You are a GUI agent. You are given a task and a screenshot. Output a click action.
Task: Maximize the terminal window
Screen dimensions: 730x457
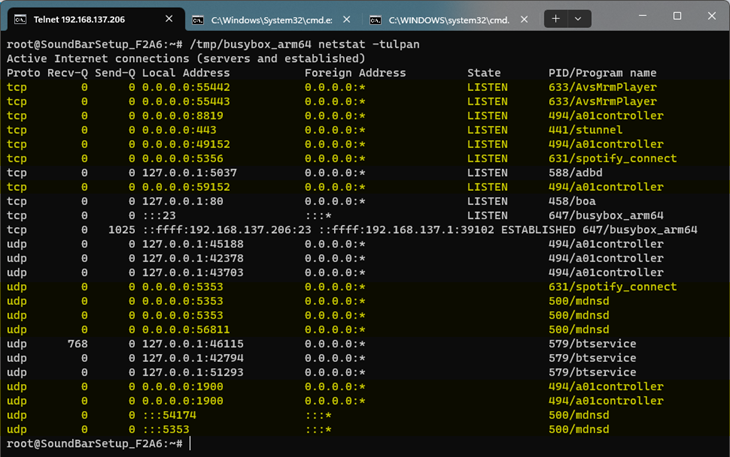pyautogui.click(x=677, y=16)
